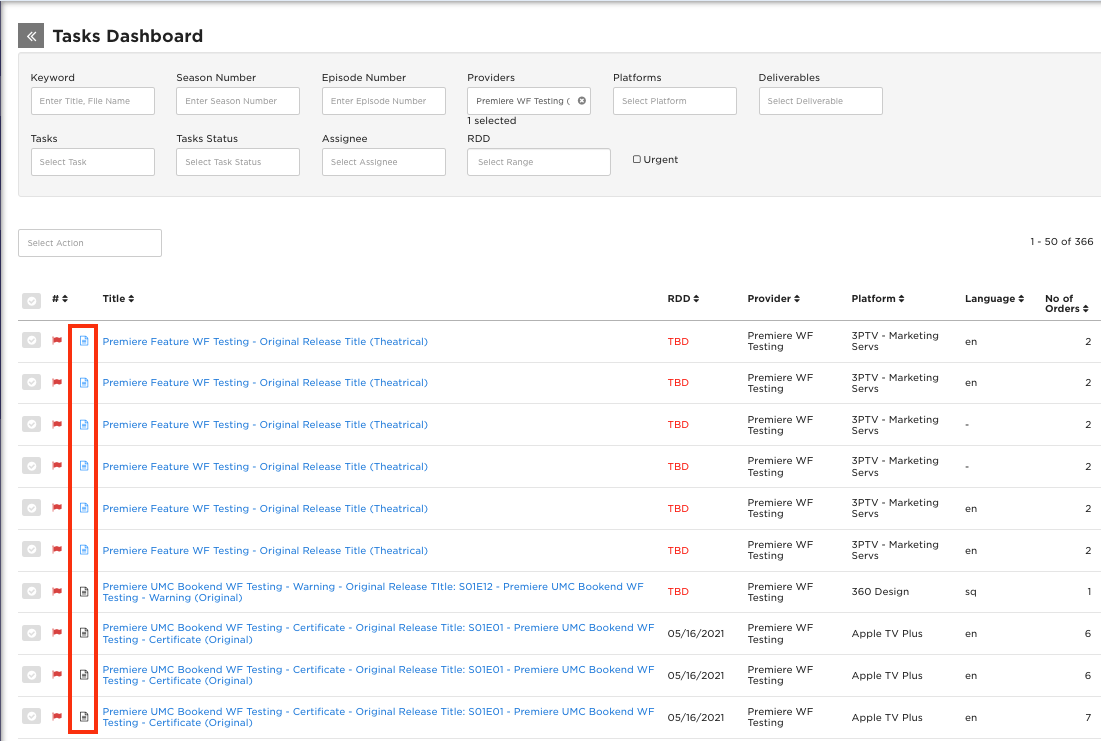Open the Certificate title link with 7 orders
Image resolution: width=1101 pixels, height=741 pixels.
(x=378, y=716)
